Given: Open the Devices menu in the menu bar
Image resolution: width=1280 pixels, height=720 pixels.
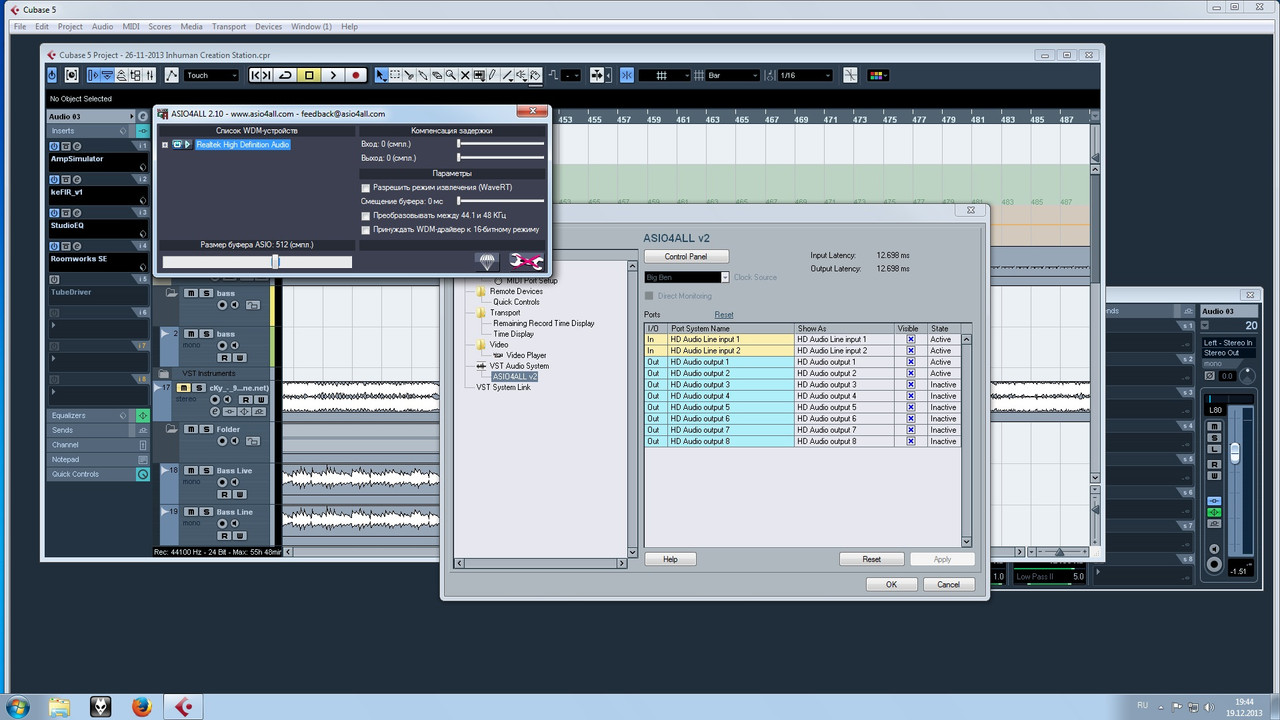Looking at the screenshot, I should (268, 26).
